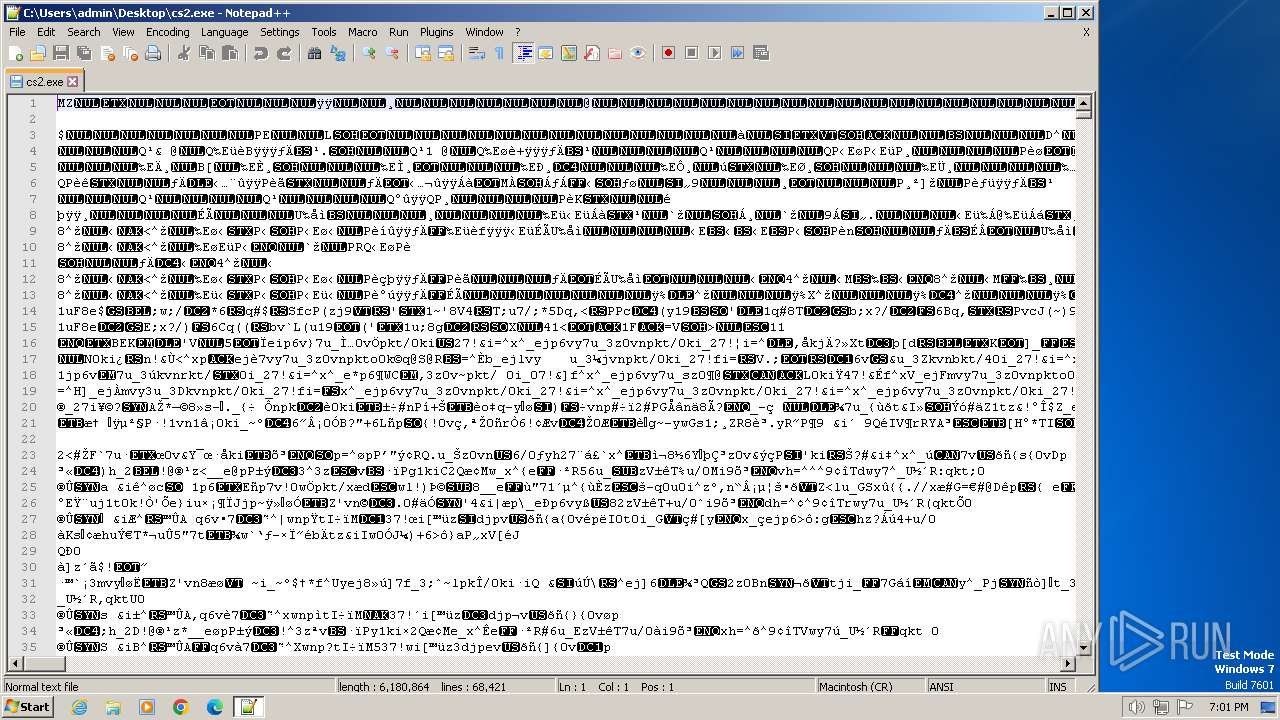Toggle word wrap

tap(477, 53)
